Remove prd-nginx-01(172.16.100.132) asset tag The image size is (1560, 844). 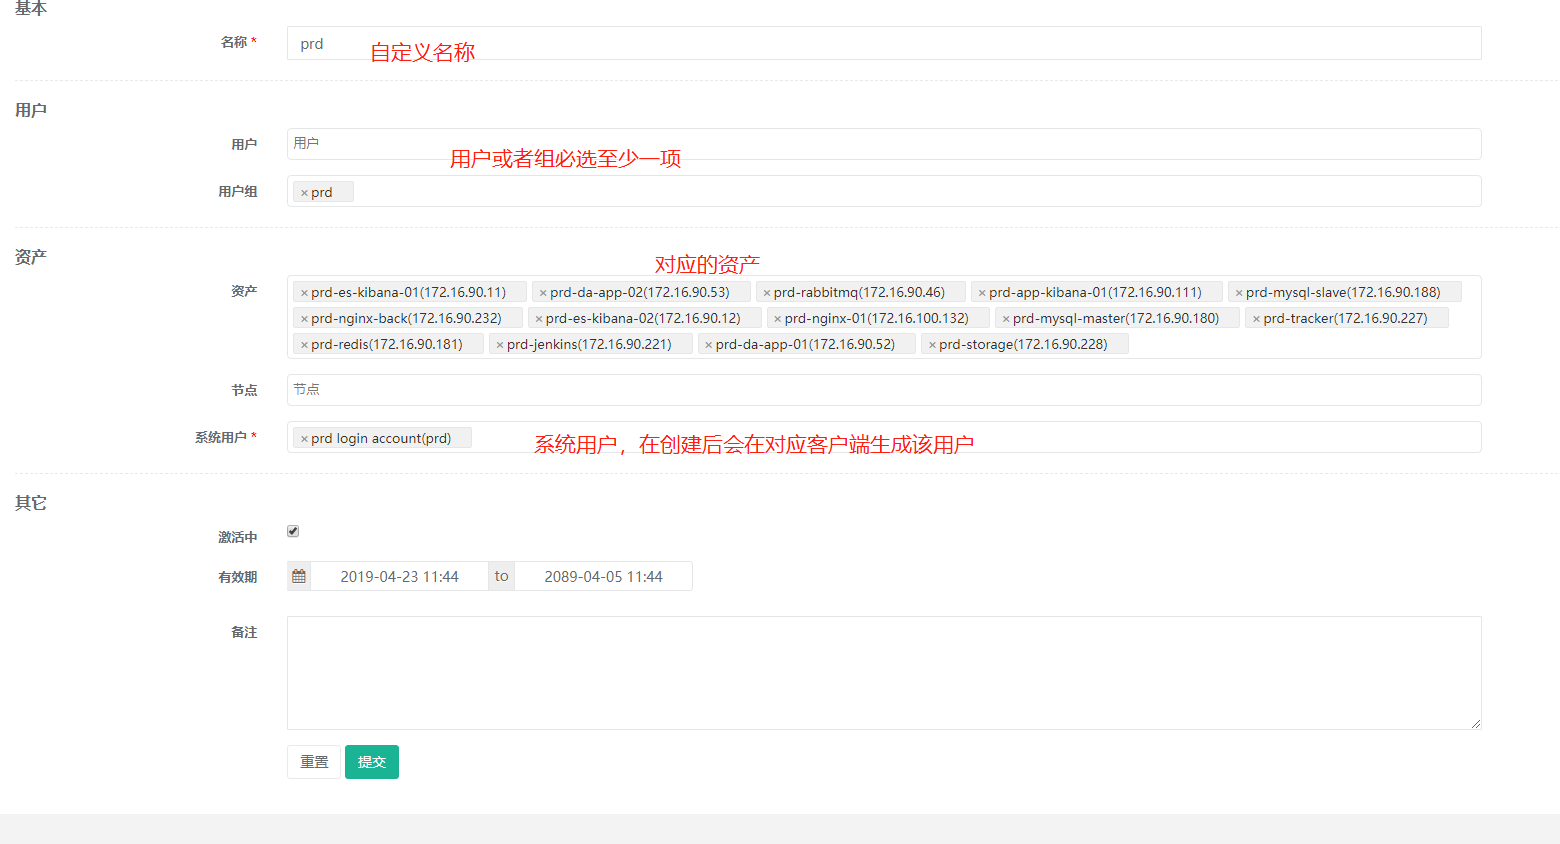(x=778, y=319)
